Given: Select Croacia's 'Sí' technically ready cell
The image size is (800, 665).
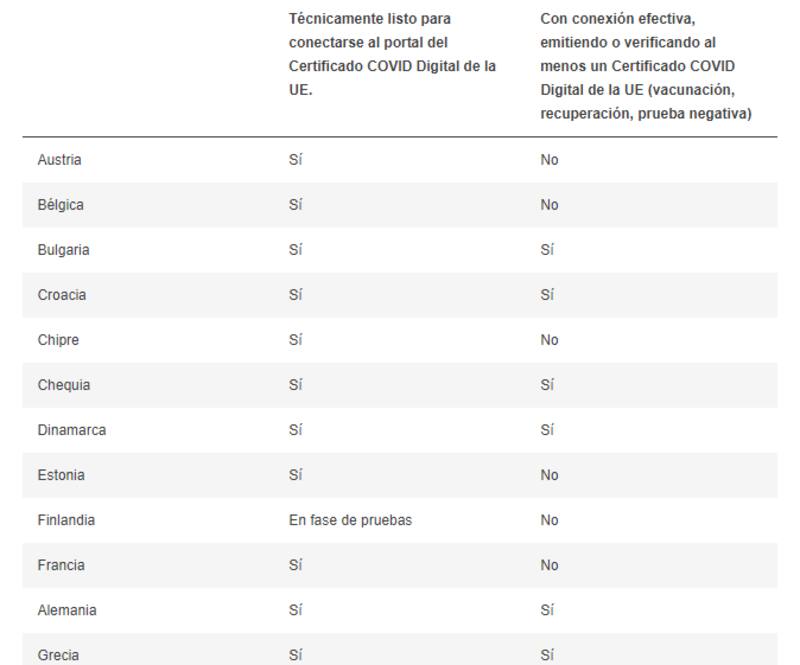Looking at the screenshot, I should 296,295.
